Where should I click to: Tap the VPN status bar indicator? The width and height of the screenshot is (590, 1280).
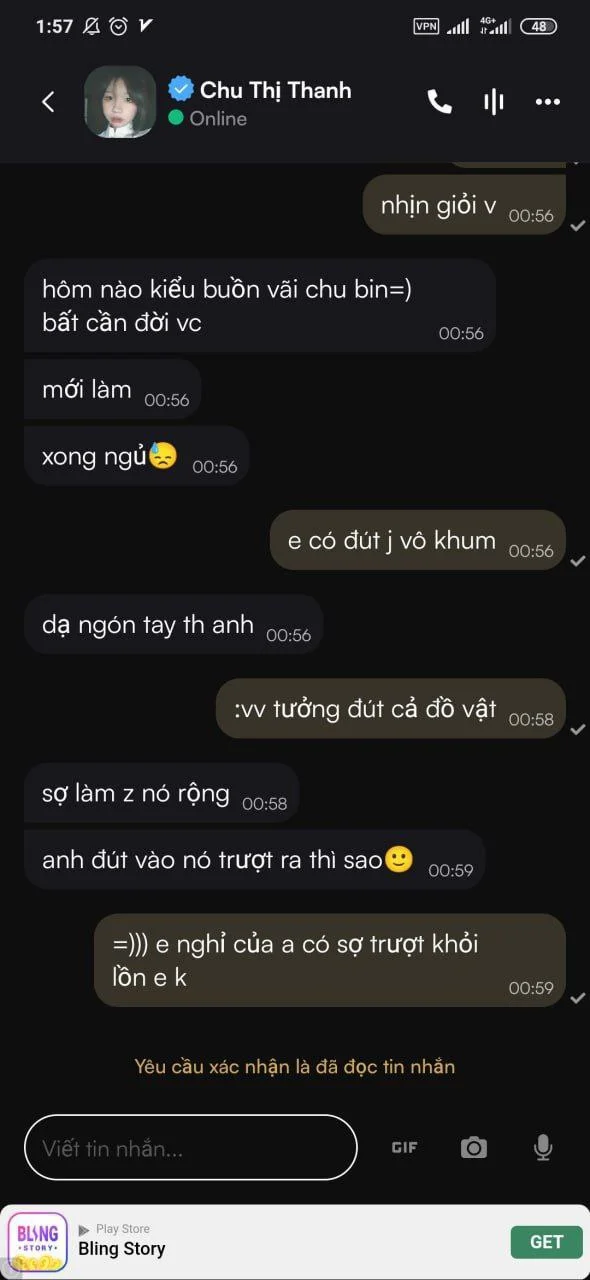coord(426,27)
